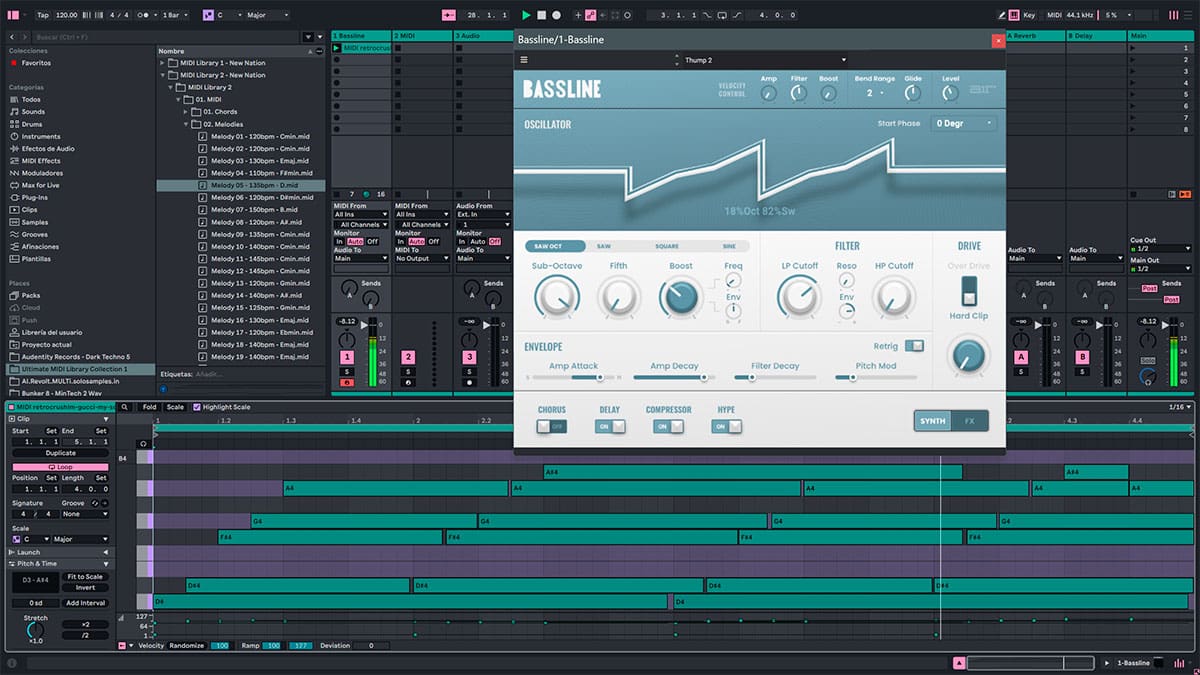This screenshot has width=1200, height=675.
Task: Uncheck the Highlight Scale checkbox
Action: 196,407
